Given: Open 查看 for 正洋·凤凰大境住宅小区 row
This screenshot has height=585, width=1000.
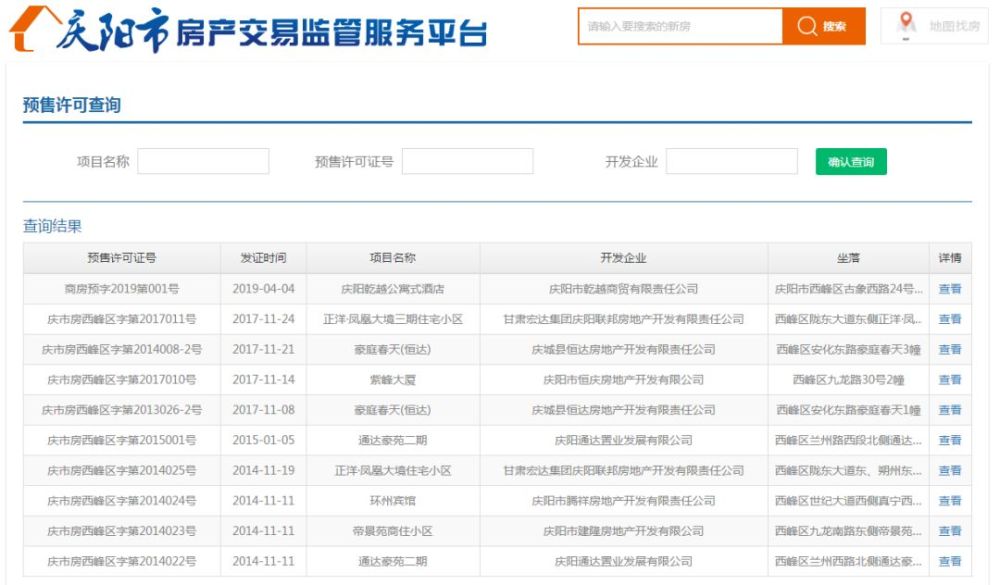Looking at the screenshot, I should coord(950,471).
